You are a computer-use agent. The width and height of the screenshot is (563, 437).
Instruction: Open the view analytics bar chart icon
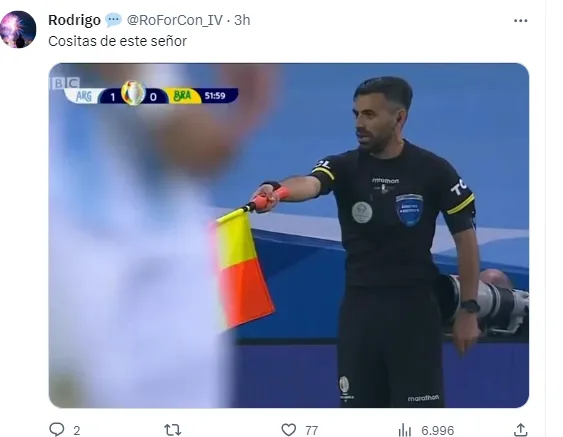coord(405,430)
